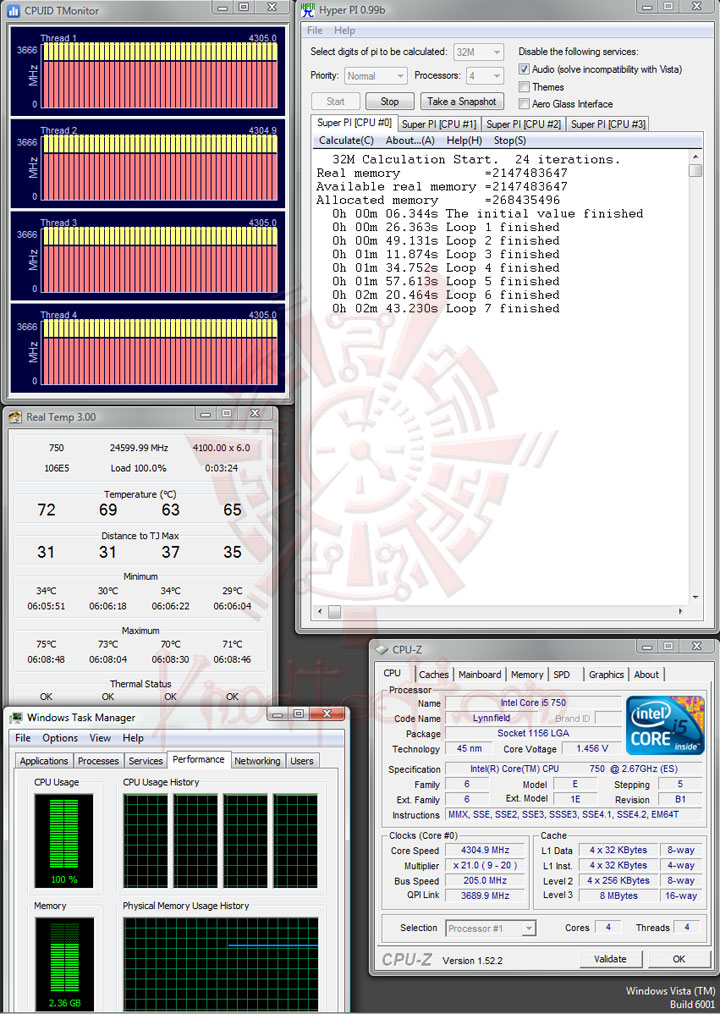
Task: Click the Super PI vertical scrollbar thumb
Action: coord(695,170)
